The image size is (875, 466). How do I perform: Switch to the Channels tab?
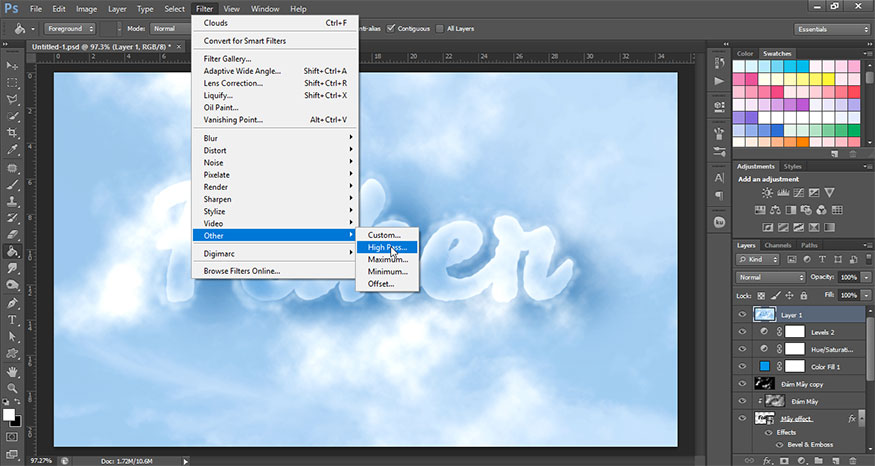click(778, 245)
